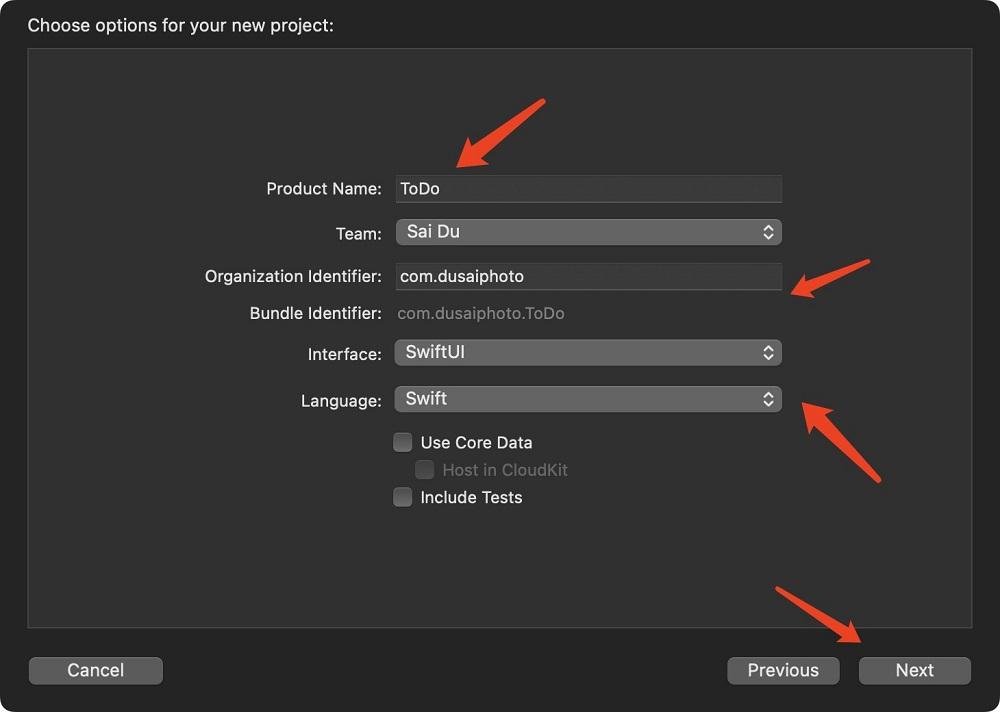1000x712 pixels.
Task: Open the Interface dropdown set to SwiftUI
Action: click(x=588, y=352)
